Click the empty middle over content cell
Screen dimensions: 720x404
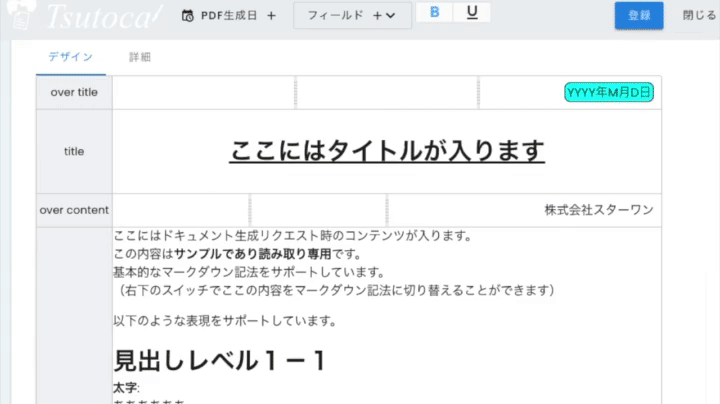(x=318, y=210)
